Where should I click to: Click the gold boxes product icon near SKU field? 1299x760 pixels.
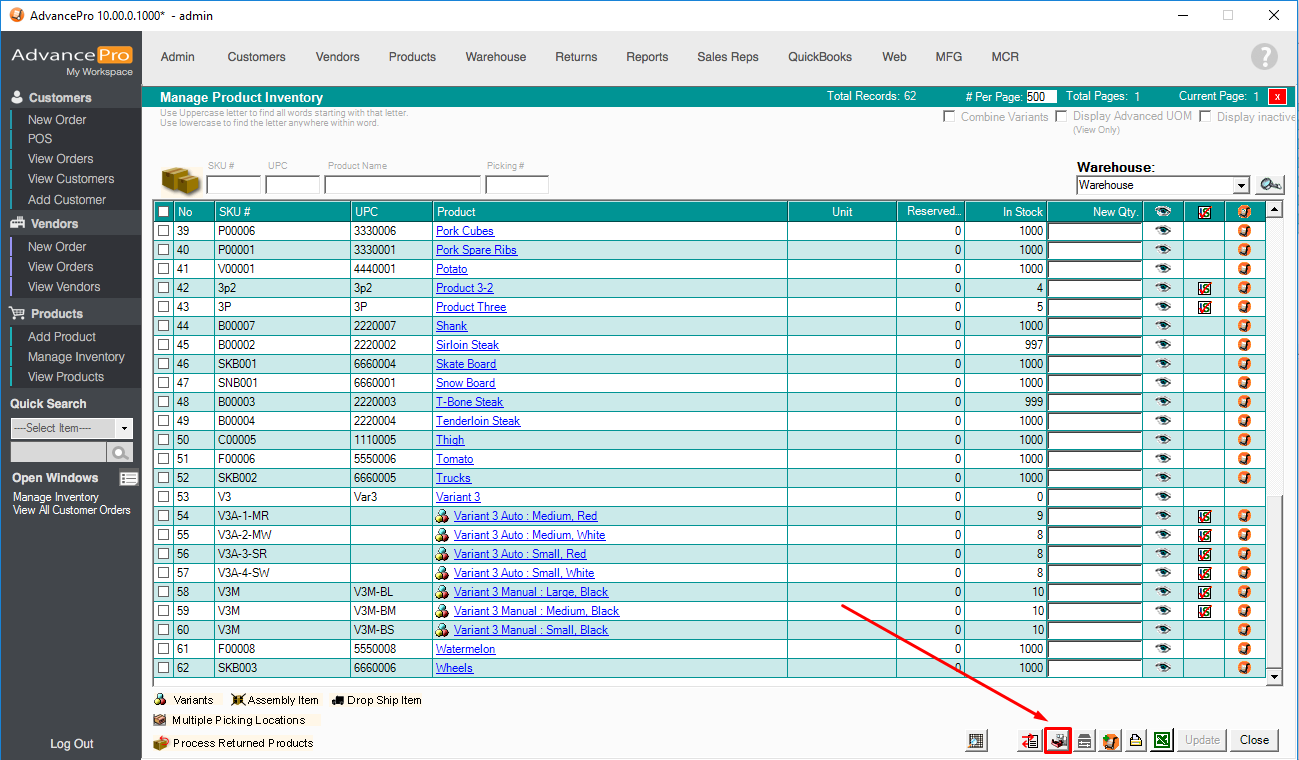coord(181,181)
